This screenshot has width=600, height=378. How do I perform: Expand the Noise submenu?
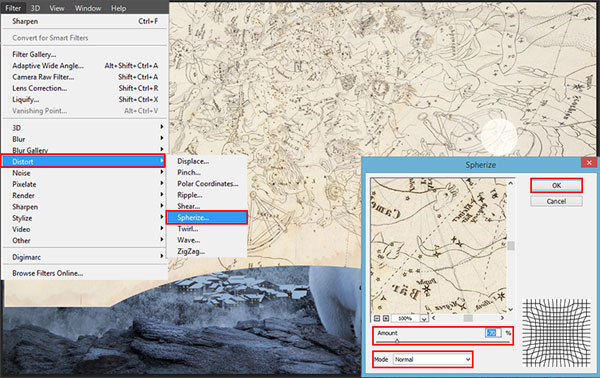pyautogui.click(x=85, y=173)
